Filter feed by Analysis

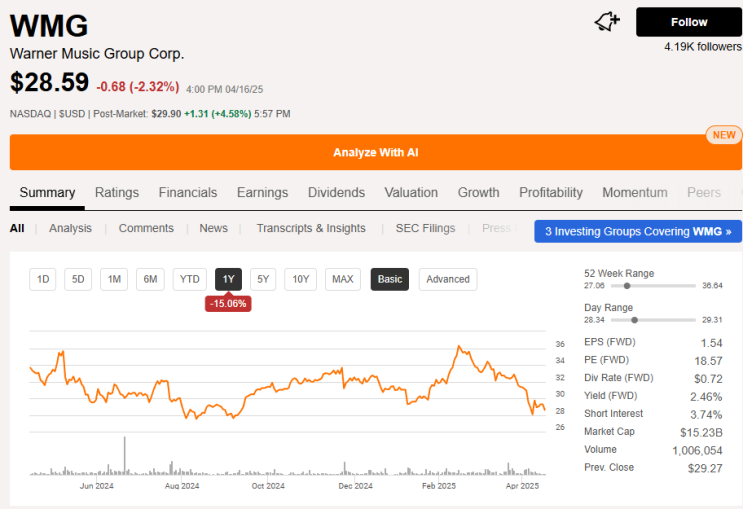[70, 228]
